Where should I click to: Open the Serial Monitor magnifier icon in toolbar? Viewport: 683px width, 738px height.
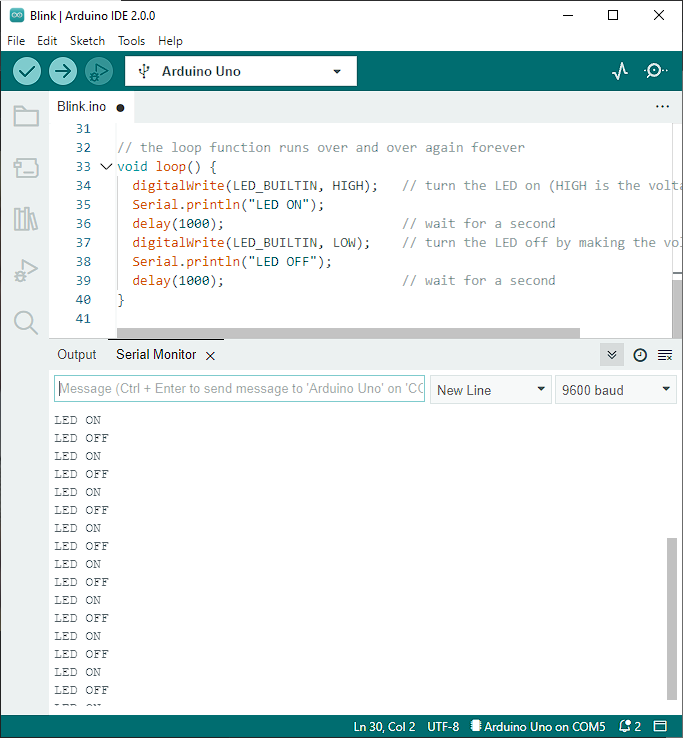(x=655, y=71)
